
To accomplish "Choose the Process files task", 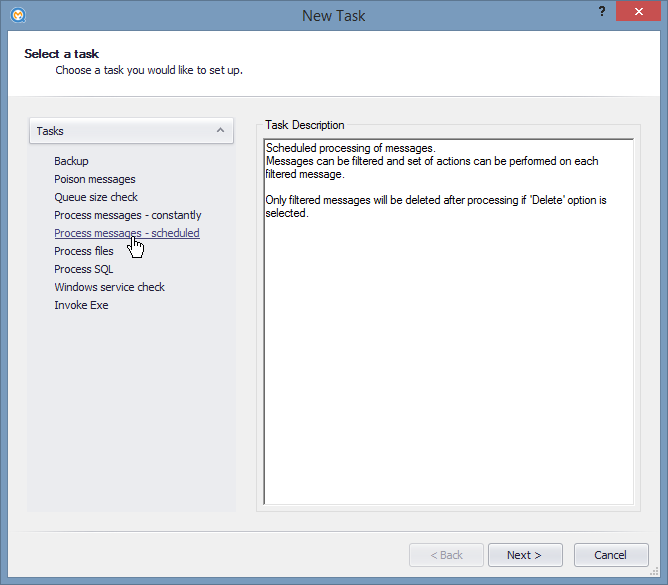I will point(84,251).
